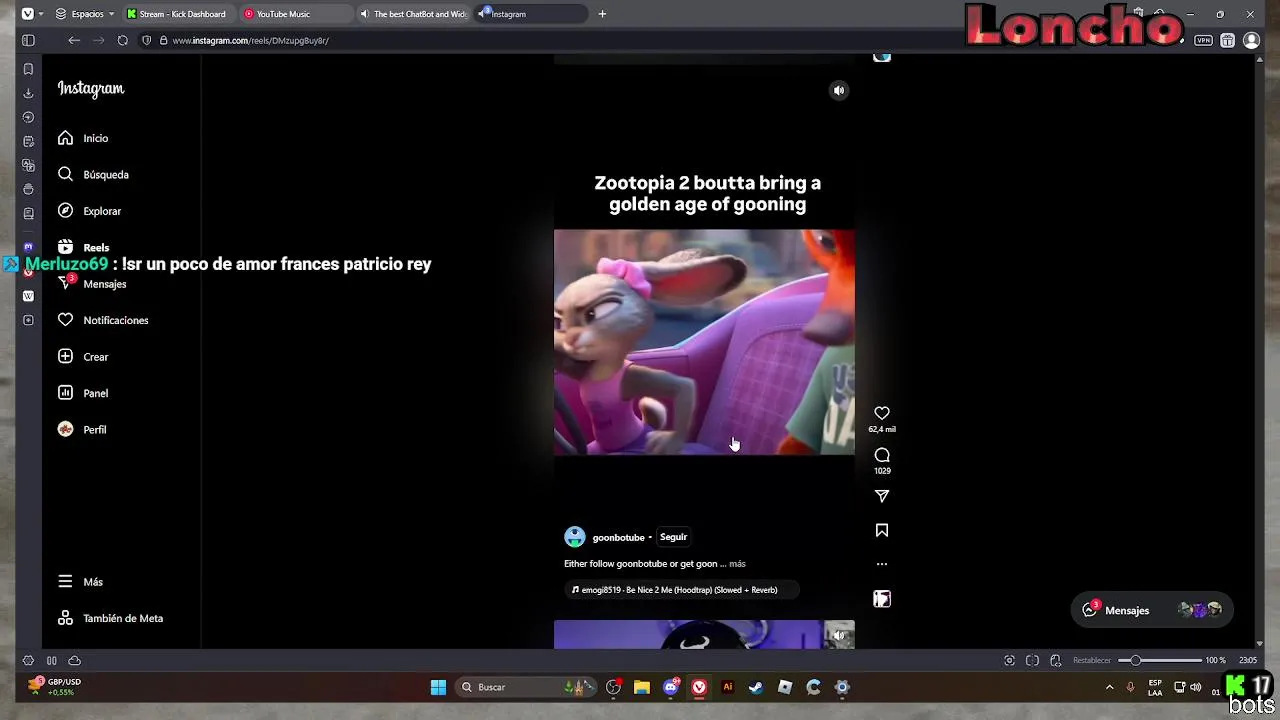1280x720 pixels.
Task: Adjust the page zoom slider
Action: tap(1160, 660)
